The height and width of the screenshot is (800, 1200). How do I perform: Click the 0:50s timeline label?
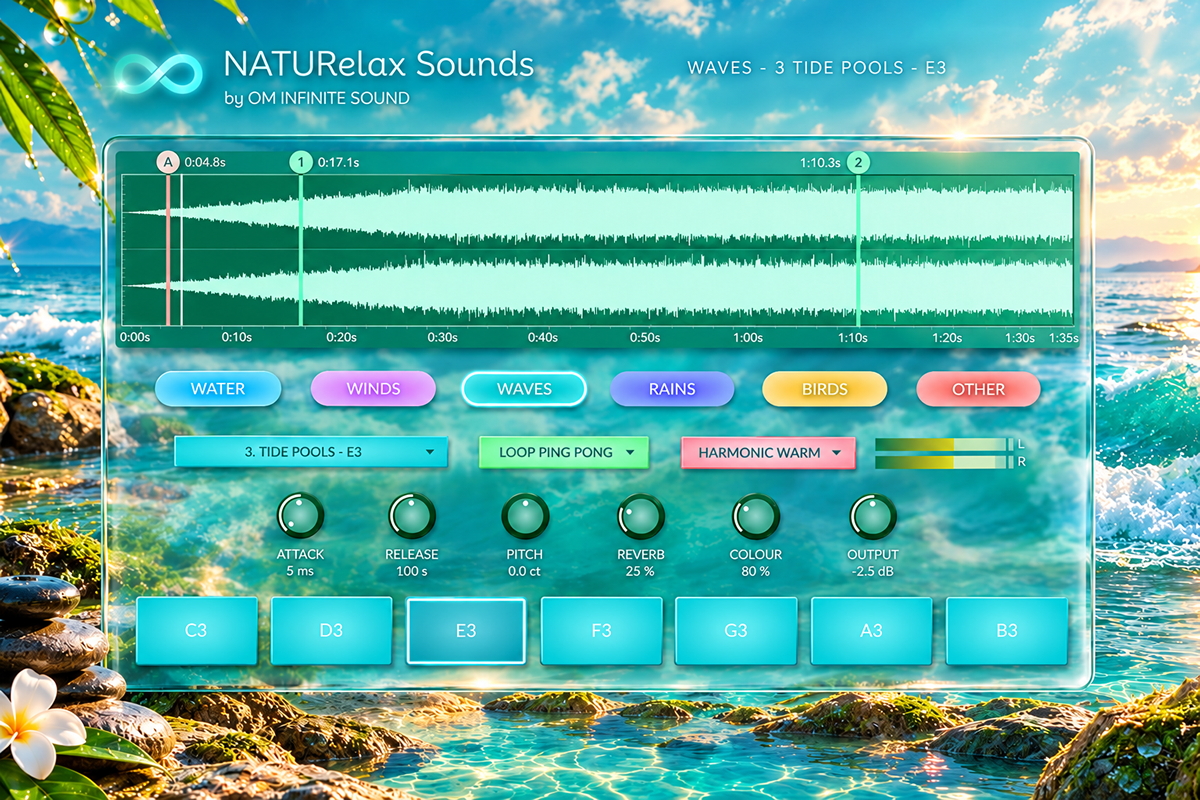[x=645, y=338]
